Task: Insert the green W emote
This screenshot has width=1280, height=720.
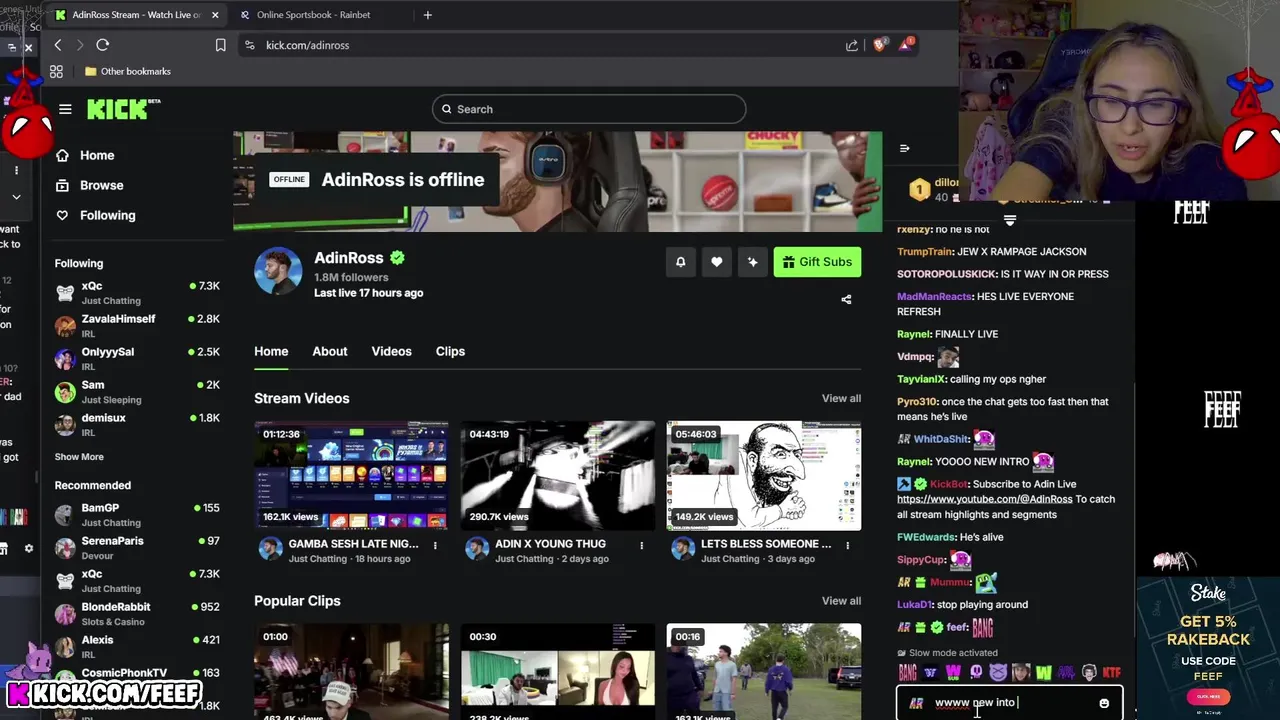Action: click(x=1044, y=672)
